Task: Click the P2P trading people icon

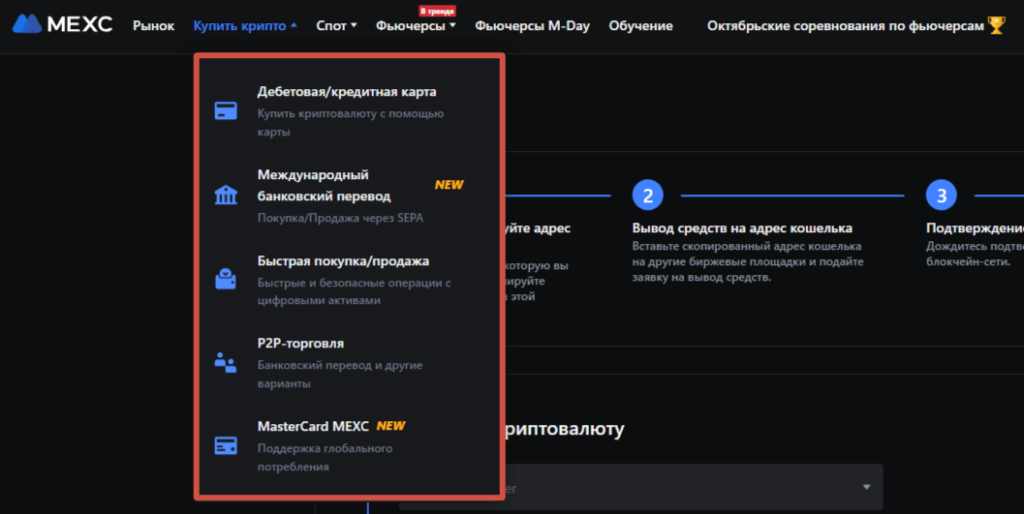Action: pyautogui.click(x=226, y=362)
